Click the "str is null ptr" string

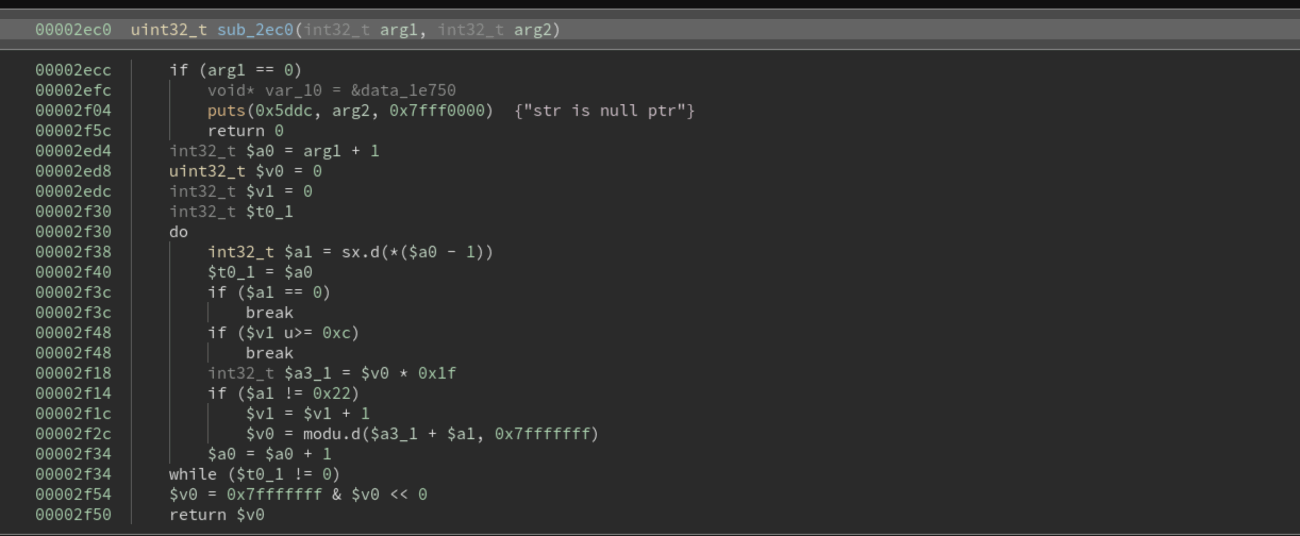[x=605, y=111]
